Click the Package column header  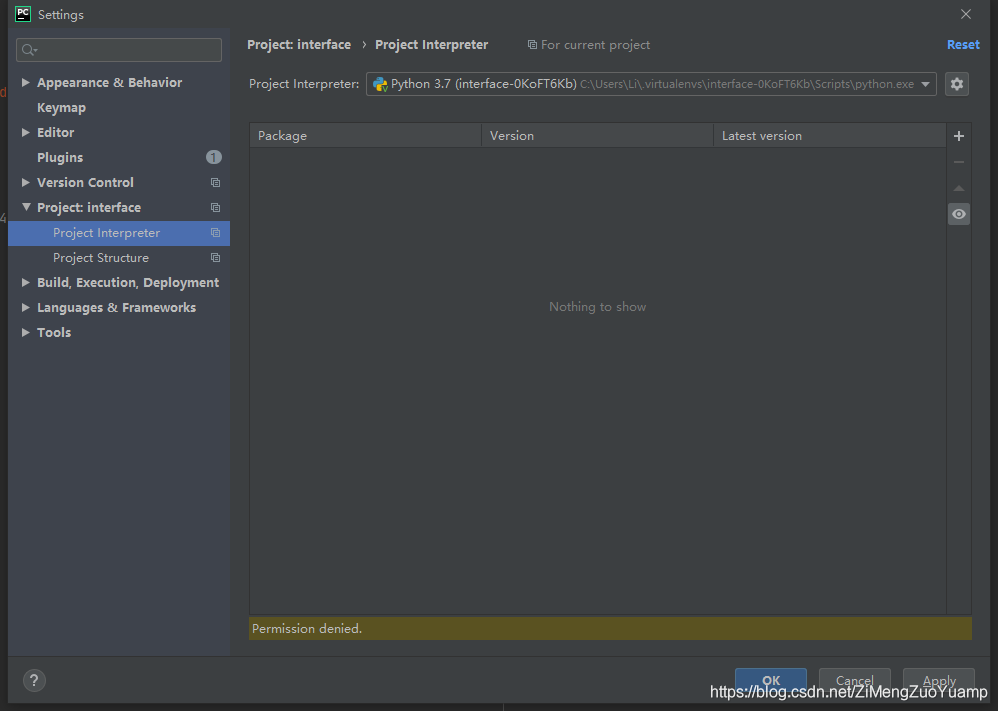click(x=365, y=136)
